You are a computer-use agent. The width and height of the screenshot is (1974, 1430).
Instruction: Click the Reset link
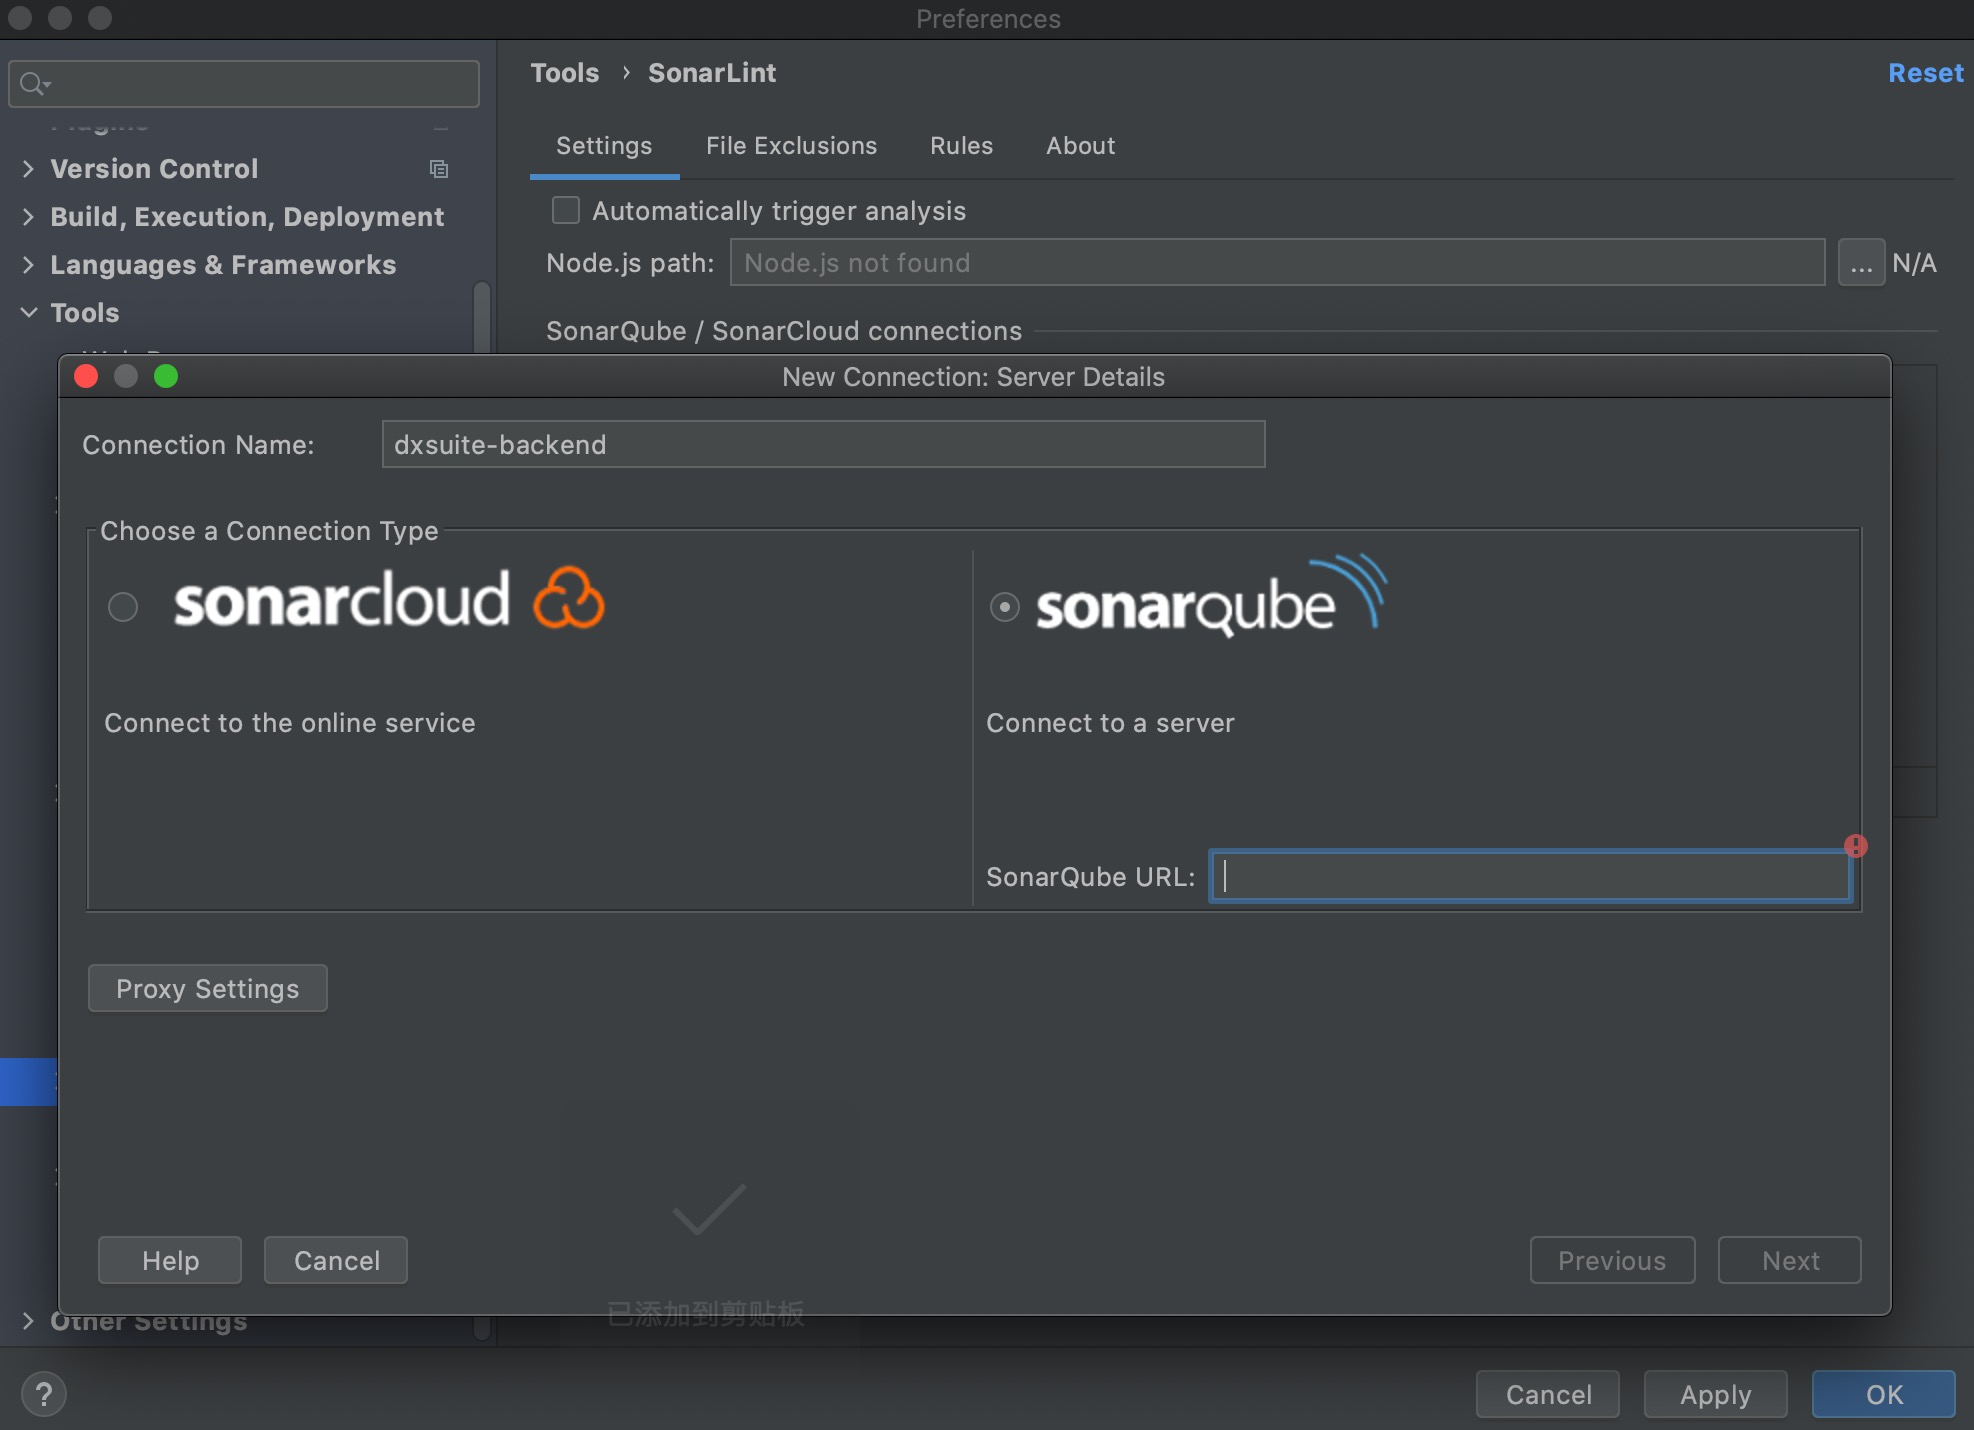pyautogui.click(x=1926, y=73)
